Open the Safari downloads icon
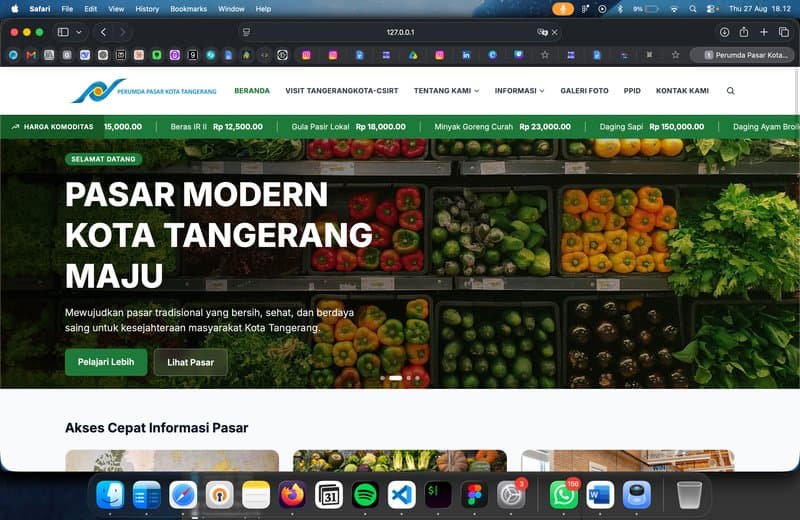The image size is (800, 520). click(724, 32)
